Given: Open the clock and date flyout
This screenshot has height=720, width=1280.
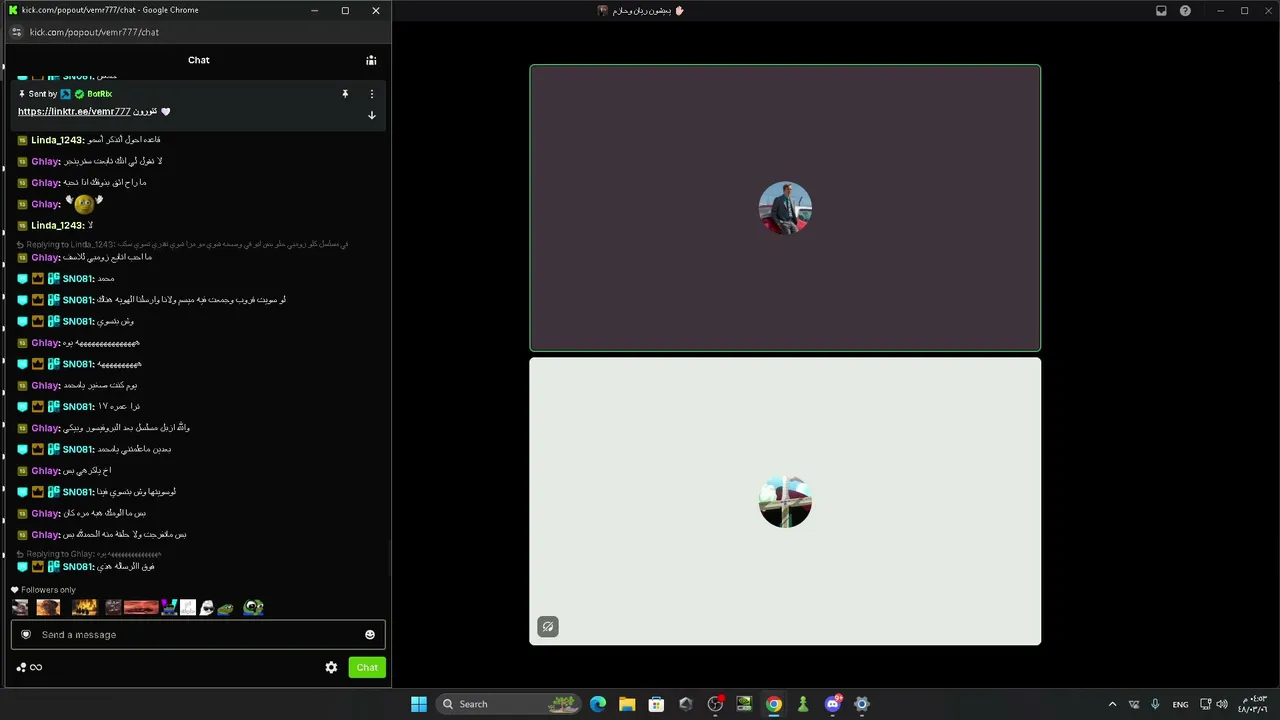Looking at the screenshot, I should point(1254,704).
